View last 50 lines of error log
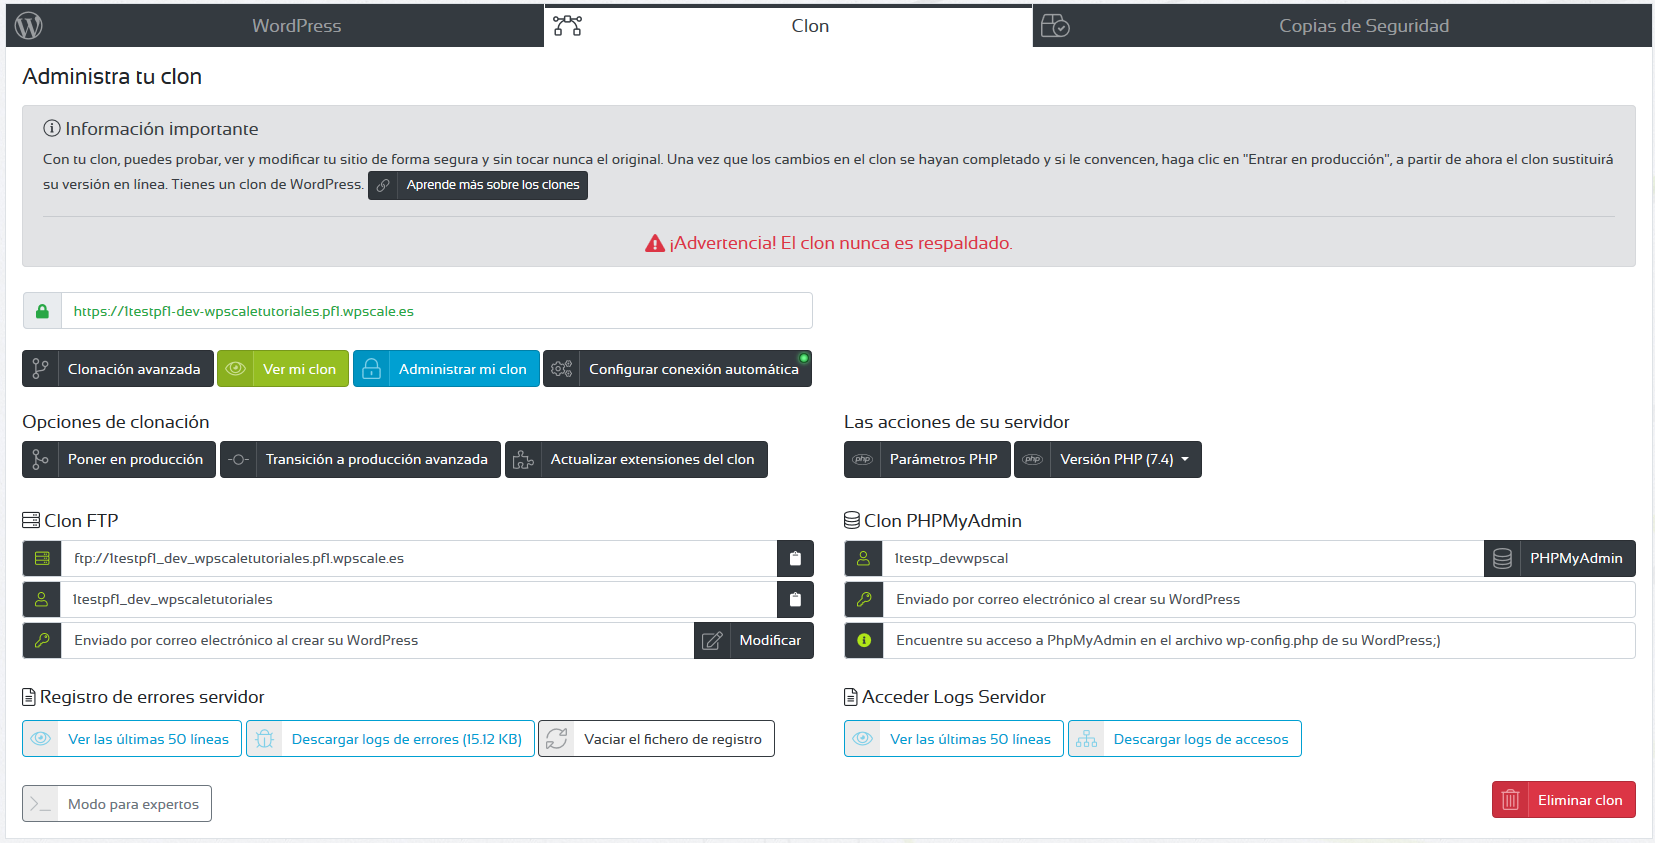Viewport: 1655px width, 843px height. (x=132, y=739)
